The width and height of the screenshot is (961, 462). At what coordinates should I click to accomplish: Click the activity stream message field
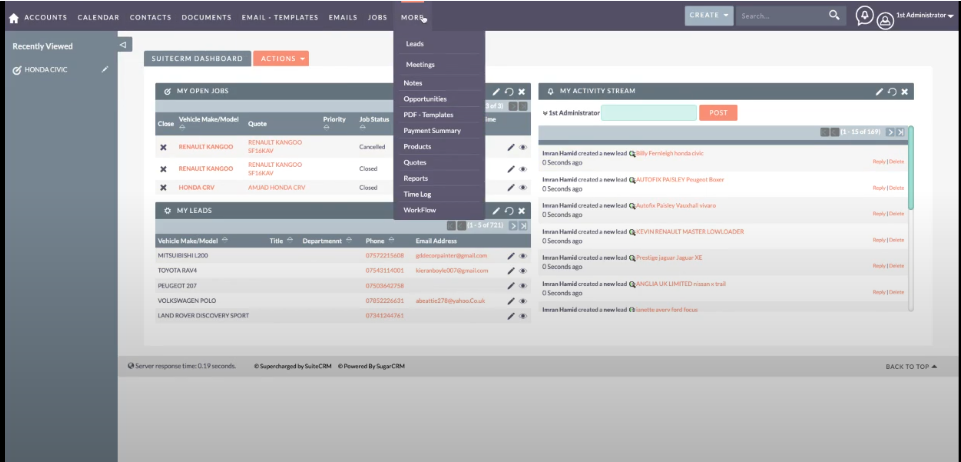pos(648,113)
